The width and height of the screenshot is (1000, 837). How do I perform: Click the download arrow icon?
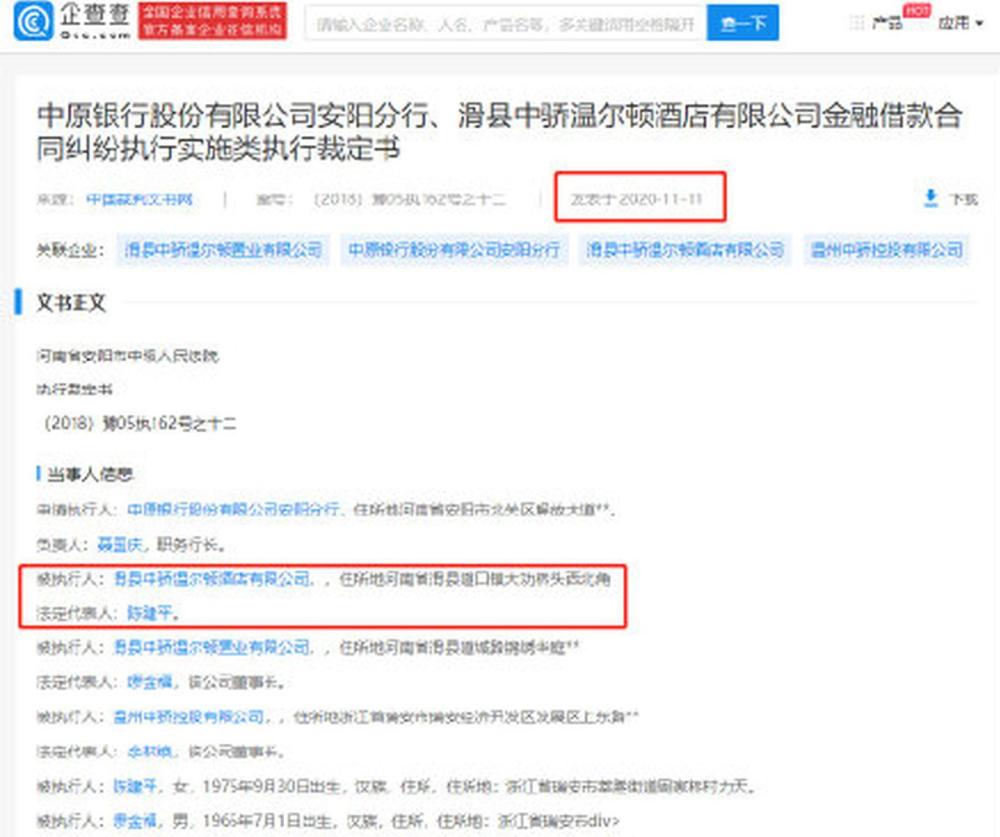[x=930, y=198]
